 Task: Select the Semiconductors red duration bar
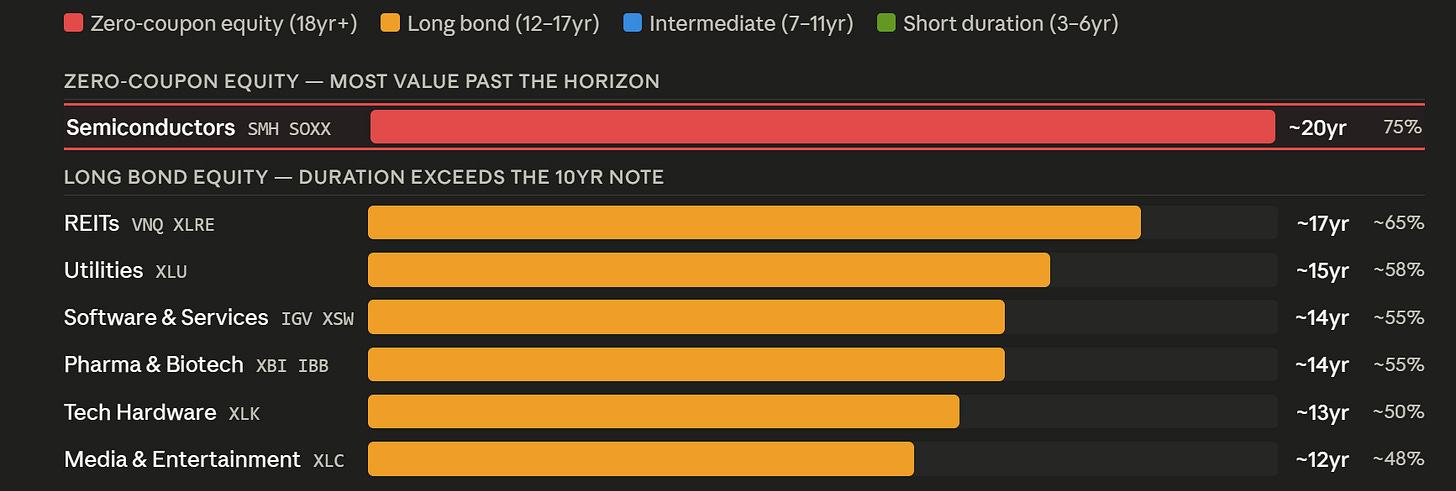click(x=822, y=127)
